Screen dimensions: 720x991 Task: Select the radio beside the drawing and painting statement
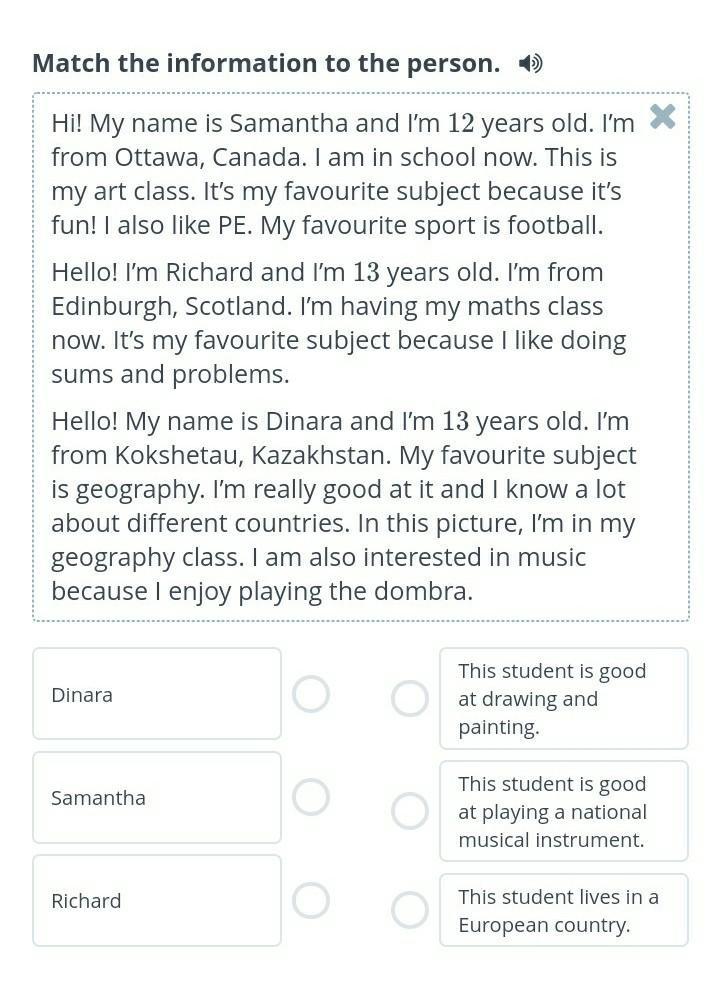[409, 698]
